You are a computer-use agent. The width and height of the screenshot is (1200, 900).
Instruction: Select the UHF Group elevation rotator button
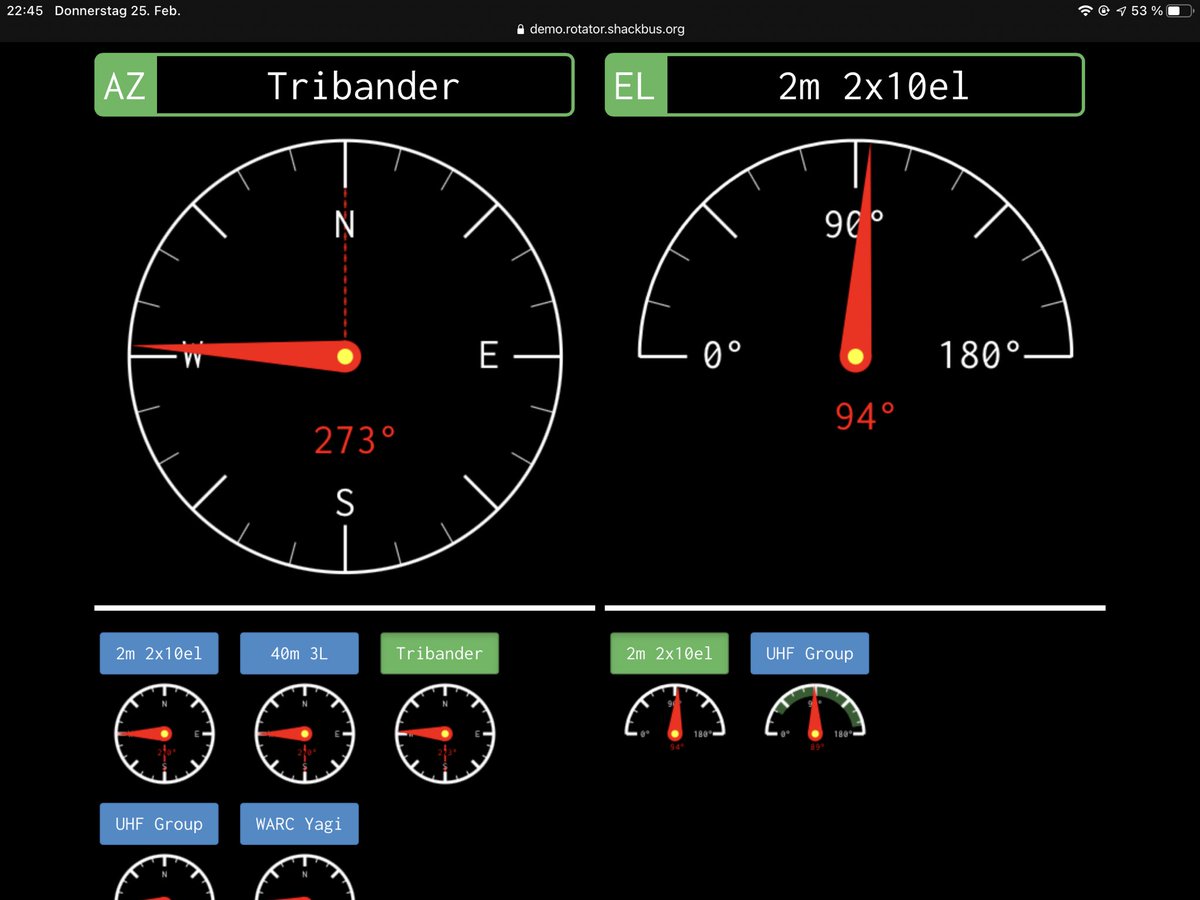point(809,654)
